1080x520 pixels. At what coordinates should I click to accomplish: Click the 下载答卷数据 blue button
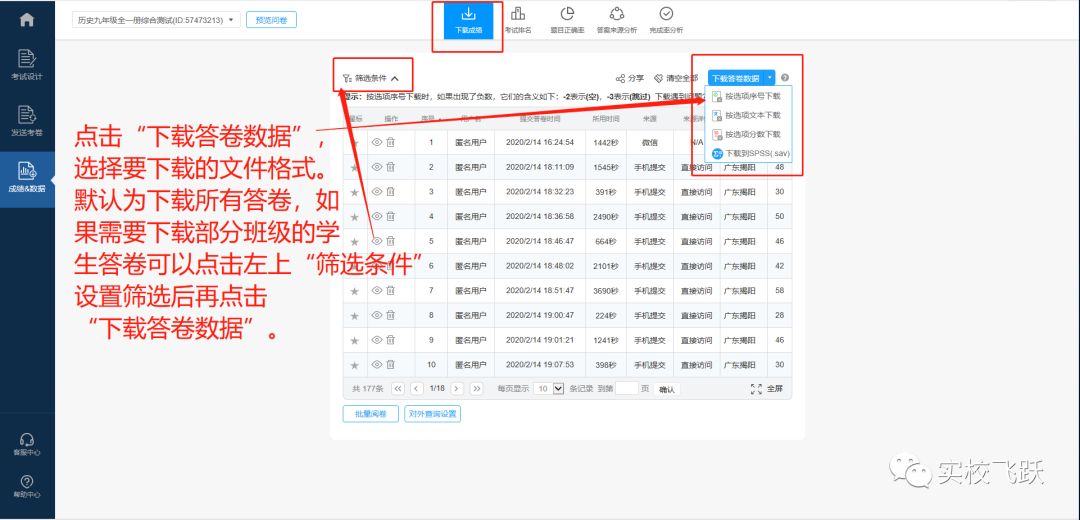point(736,79)
